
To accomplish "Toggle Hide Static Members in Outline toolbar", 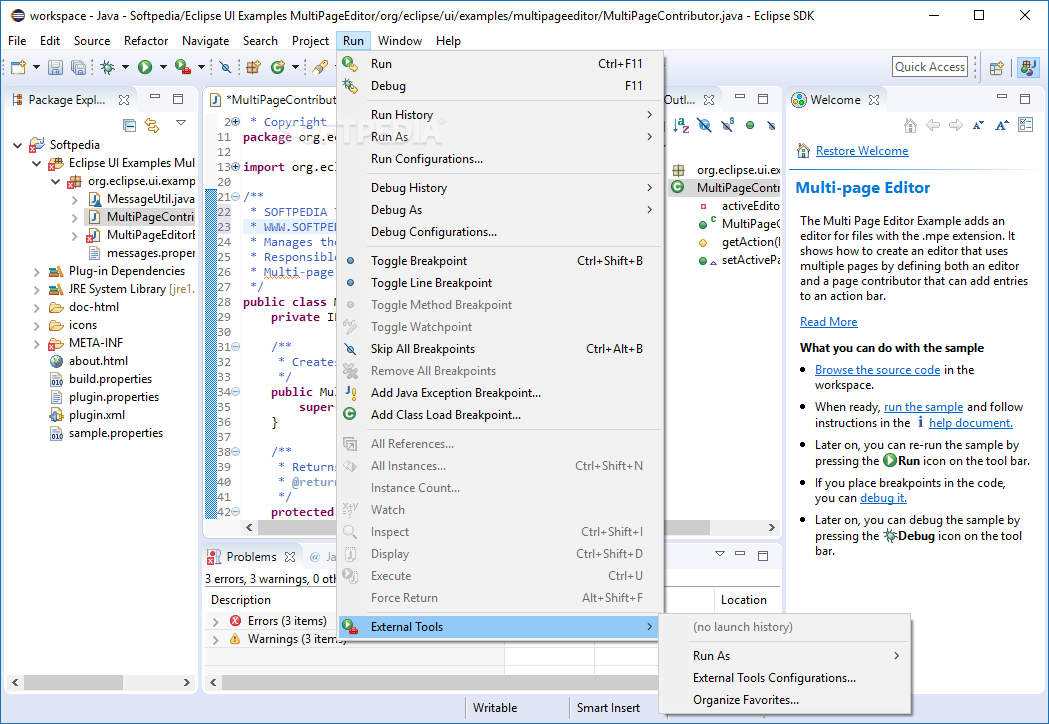I will [x=727, y=125].
